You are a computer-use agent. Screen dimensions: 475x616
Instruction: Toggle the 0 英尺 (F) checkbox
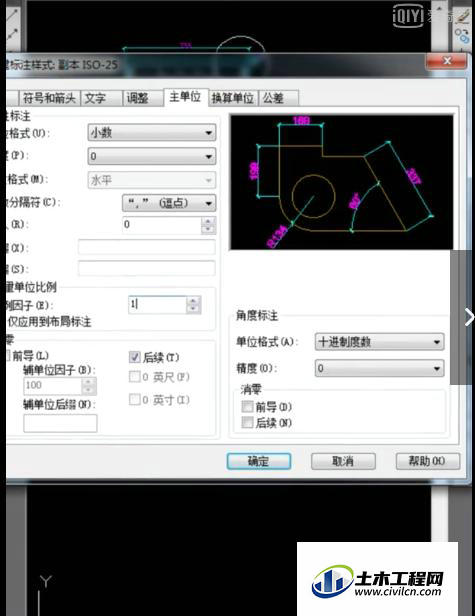(134, 377)
